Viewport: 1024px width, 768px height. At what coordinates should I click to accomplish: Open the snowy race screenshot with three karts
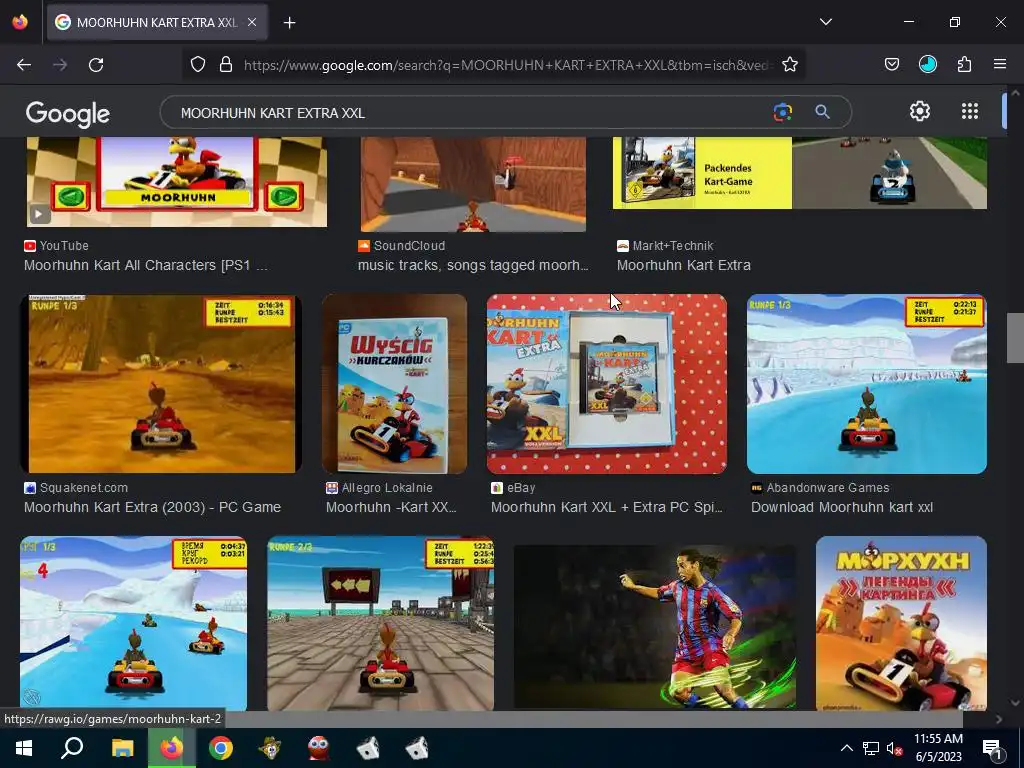coord(133,624)
